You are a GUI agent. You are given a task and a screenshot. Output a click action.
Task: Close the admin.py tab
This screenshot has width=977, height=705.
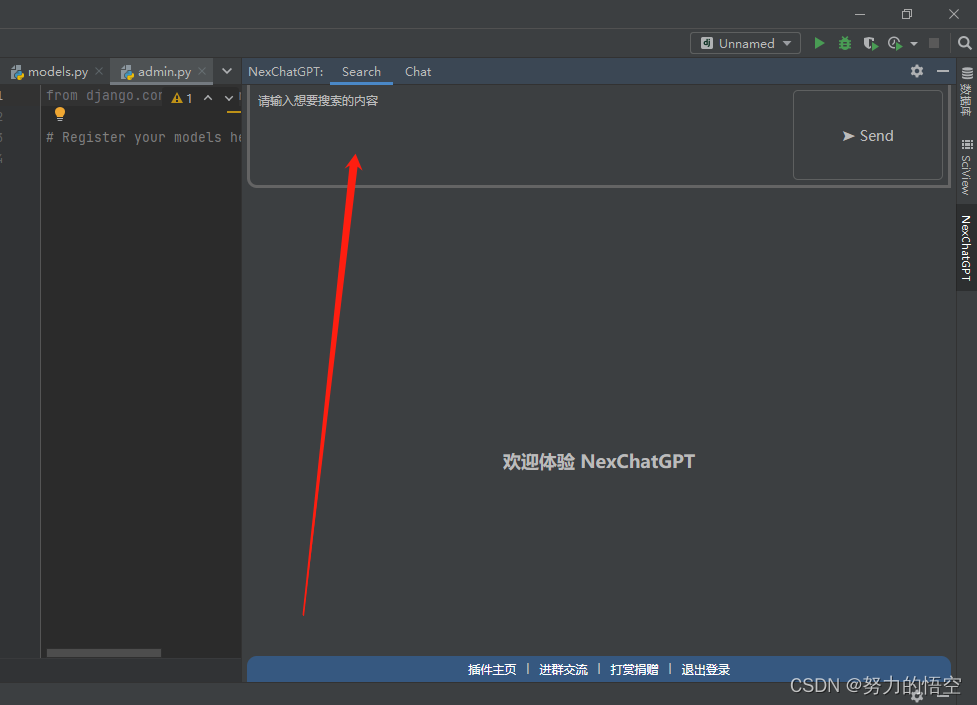202,71
